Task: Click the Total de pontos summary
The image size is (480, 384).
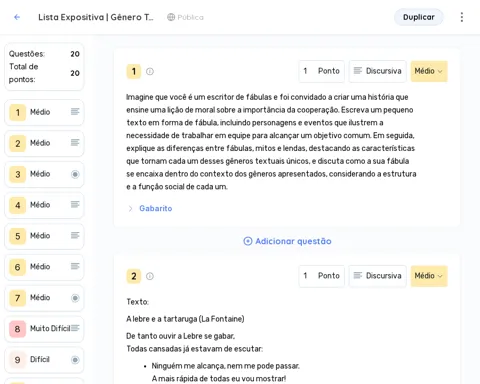Action: click(44, 73)
